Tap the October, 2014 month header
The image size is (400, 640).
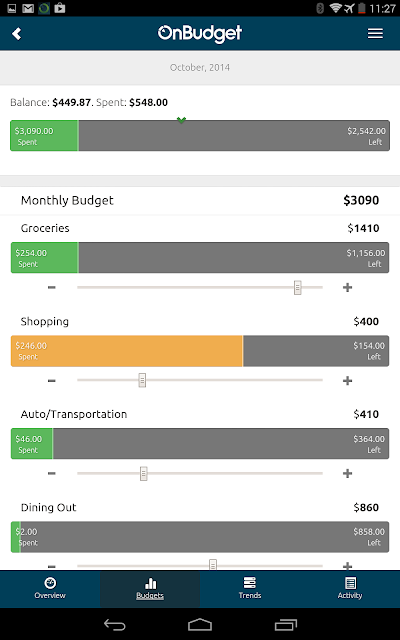coord(200,67)
